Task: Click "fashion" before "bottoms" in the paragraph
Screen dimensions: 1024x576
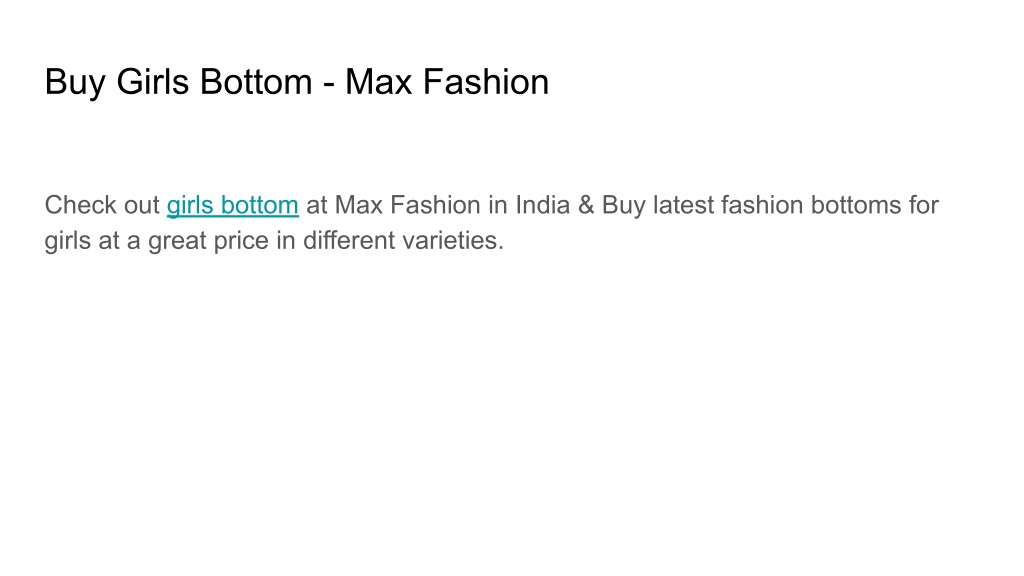Action: (x=762, y=205)
